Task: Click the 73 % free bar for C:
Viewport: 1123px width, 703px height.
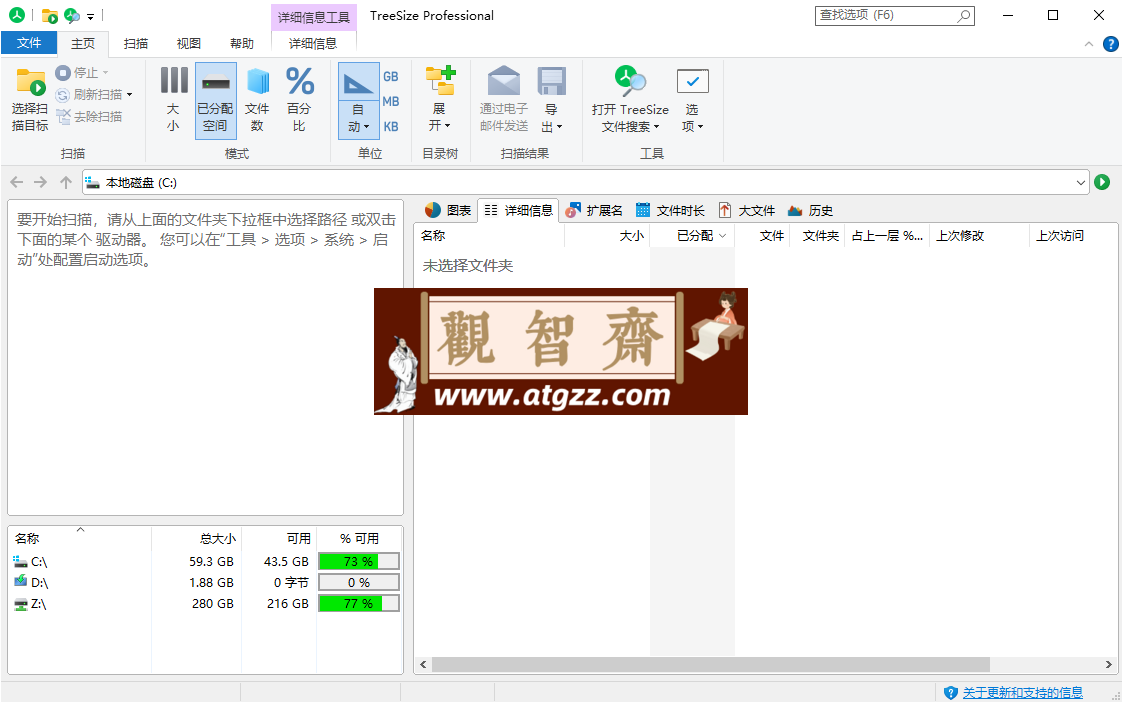Action: 359,562
